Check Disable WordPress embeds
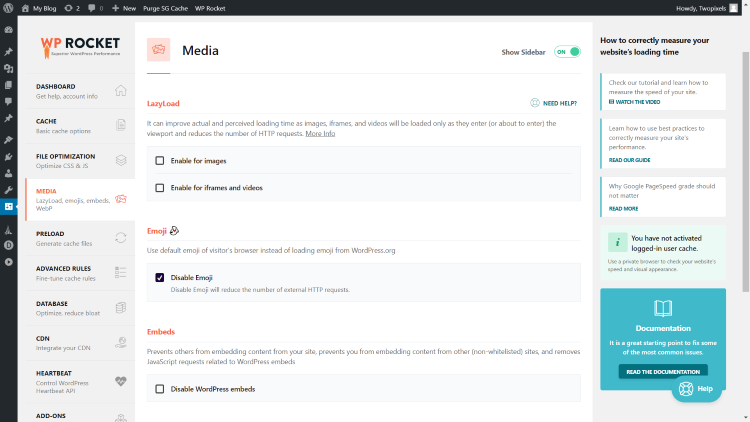The width and height of the screenshot is (750, 422). point(160,389)
